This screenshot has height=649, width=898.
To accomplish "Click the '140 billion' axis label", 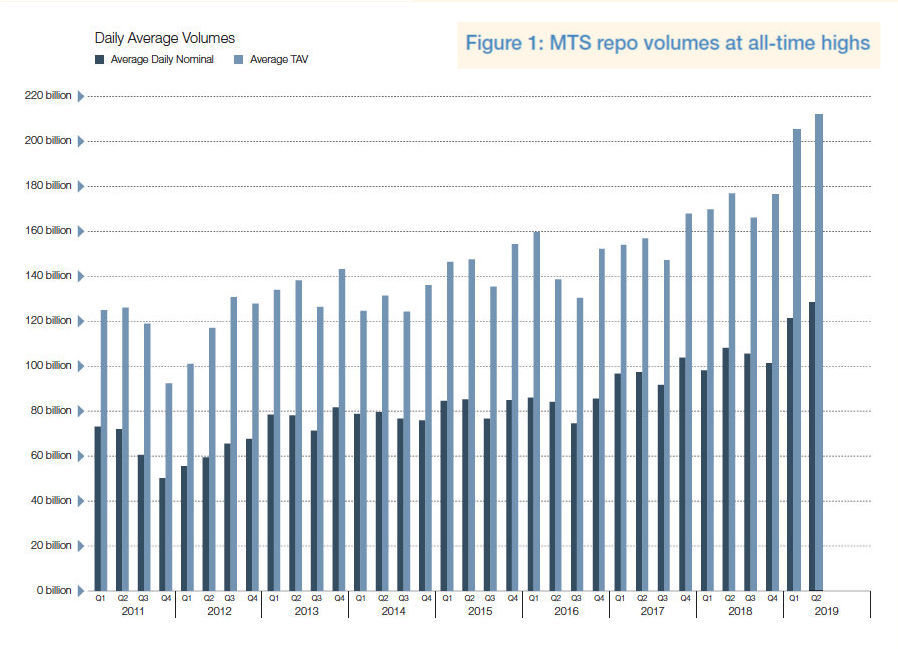I will (48, 276).
